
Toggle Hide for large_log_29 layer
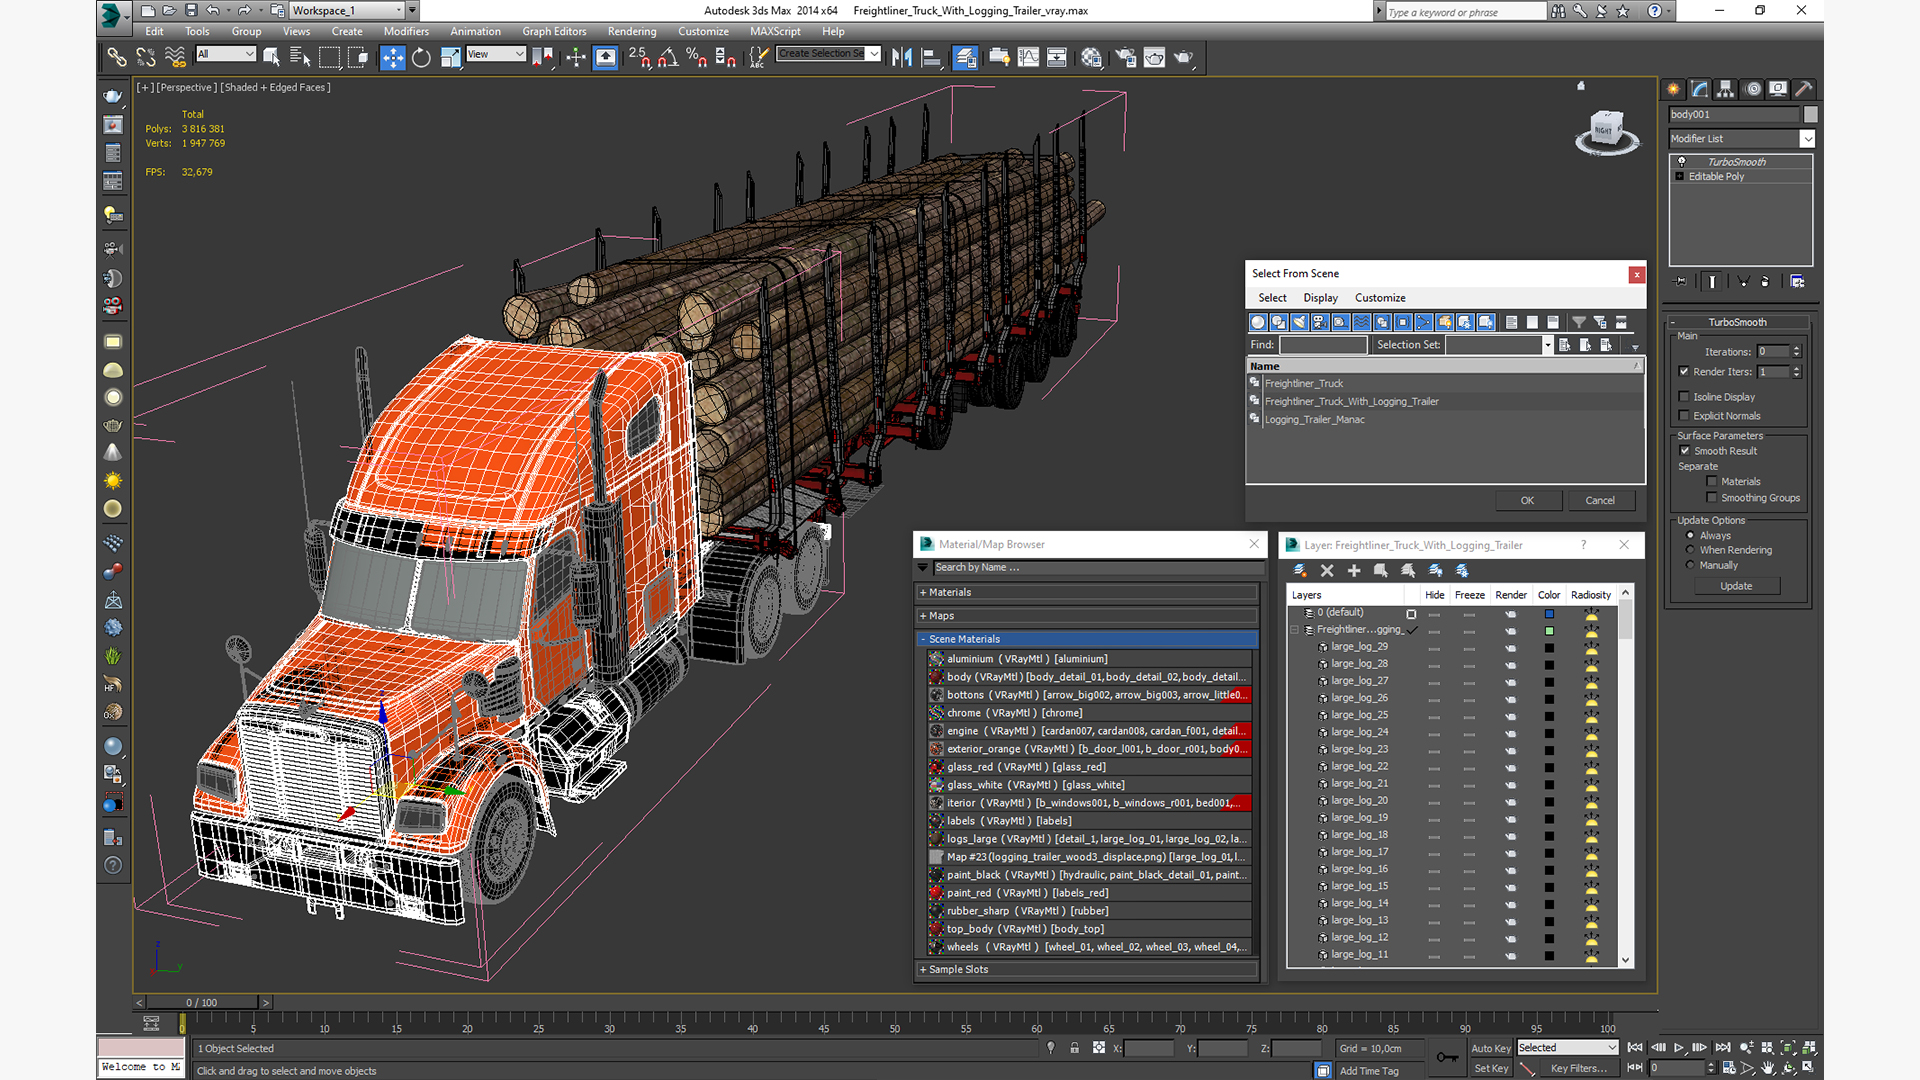click(x=1434, y=647)
